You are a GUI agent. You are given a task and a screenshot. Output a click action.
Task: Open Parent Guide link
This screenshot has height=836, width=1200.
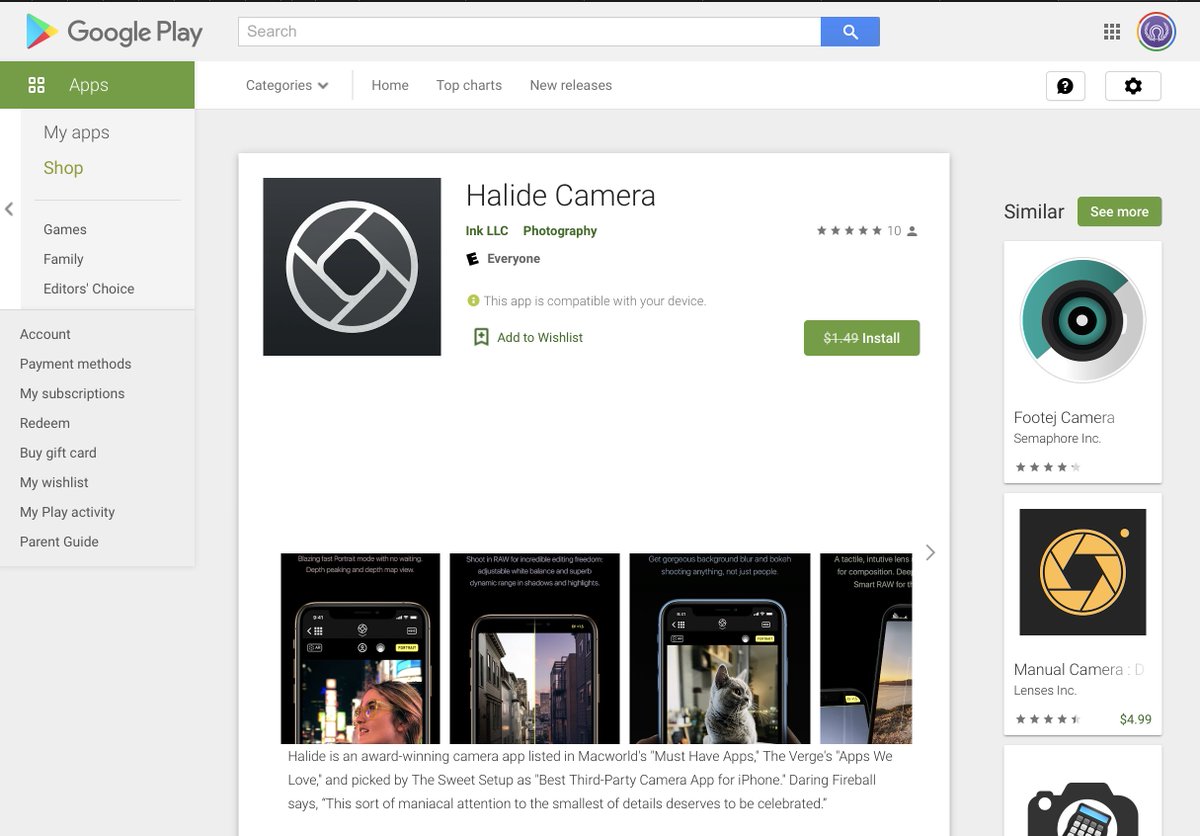coord(59,542)
